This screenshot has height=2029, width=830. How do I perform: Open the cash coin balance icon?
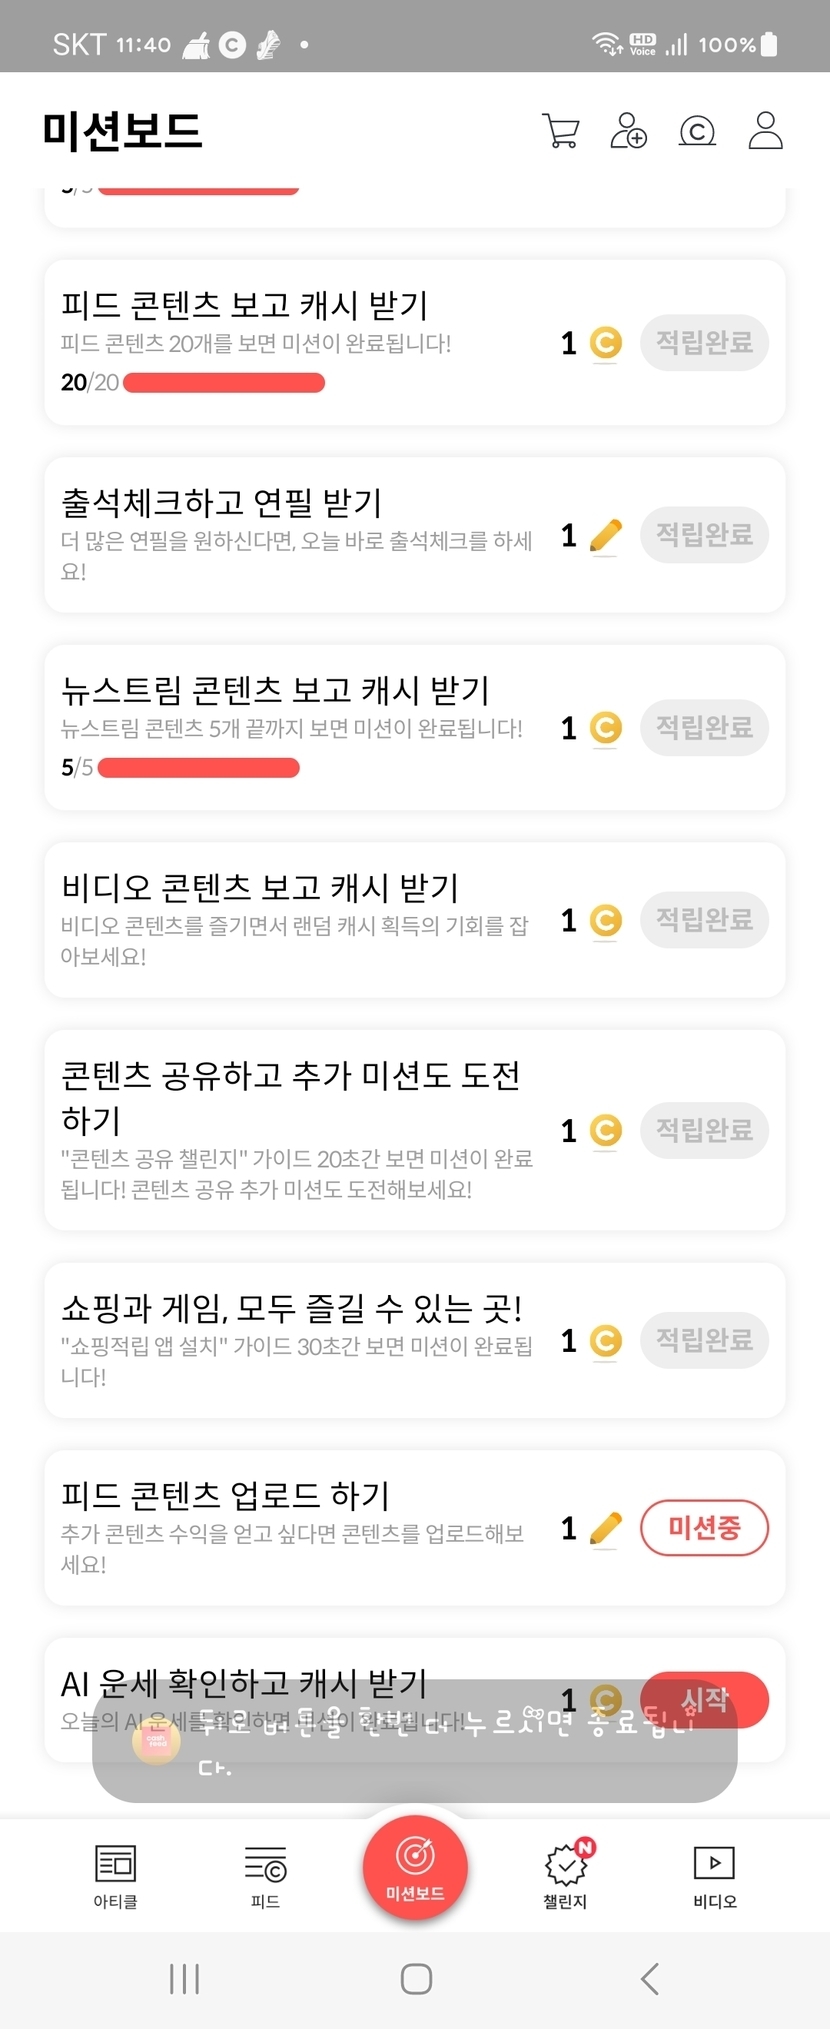[697, 131]
